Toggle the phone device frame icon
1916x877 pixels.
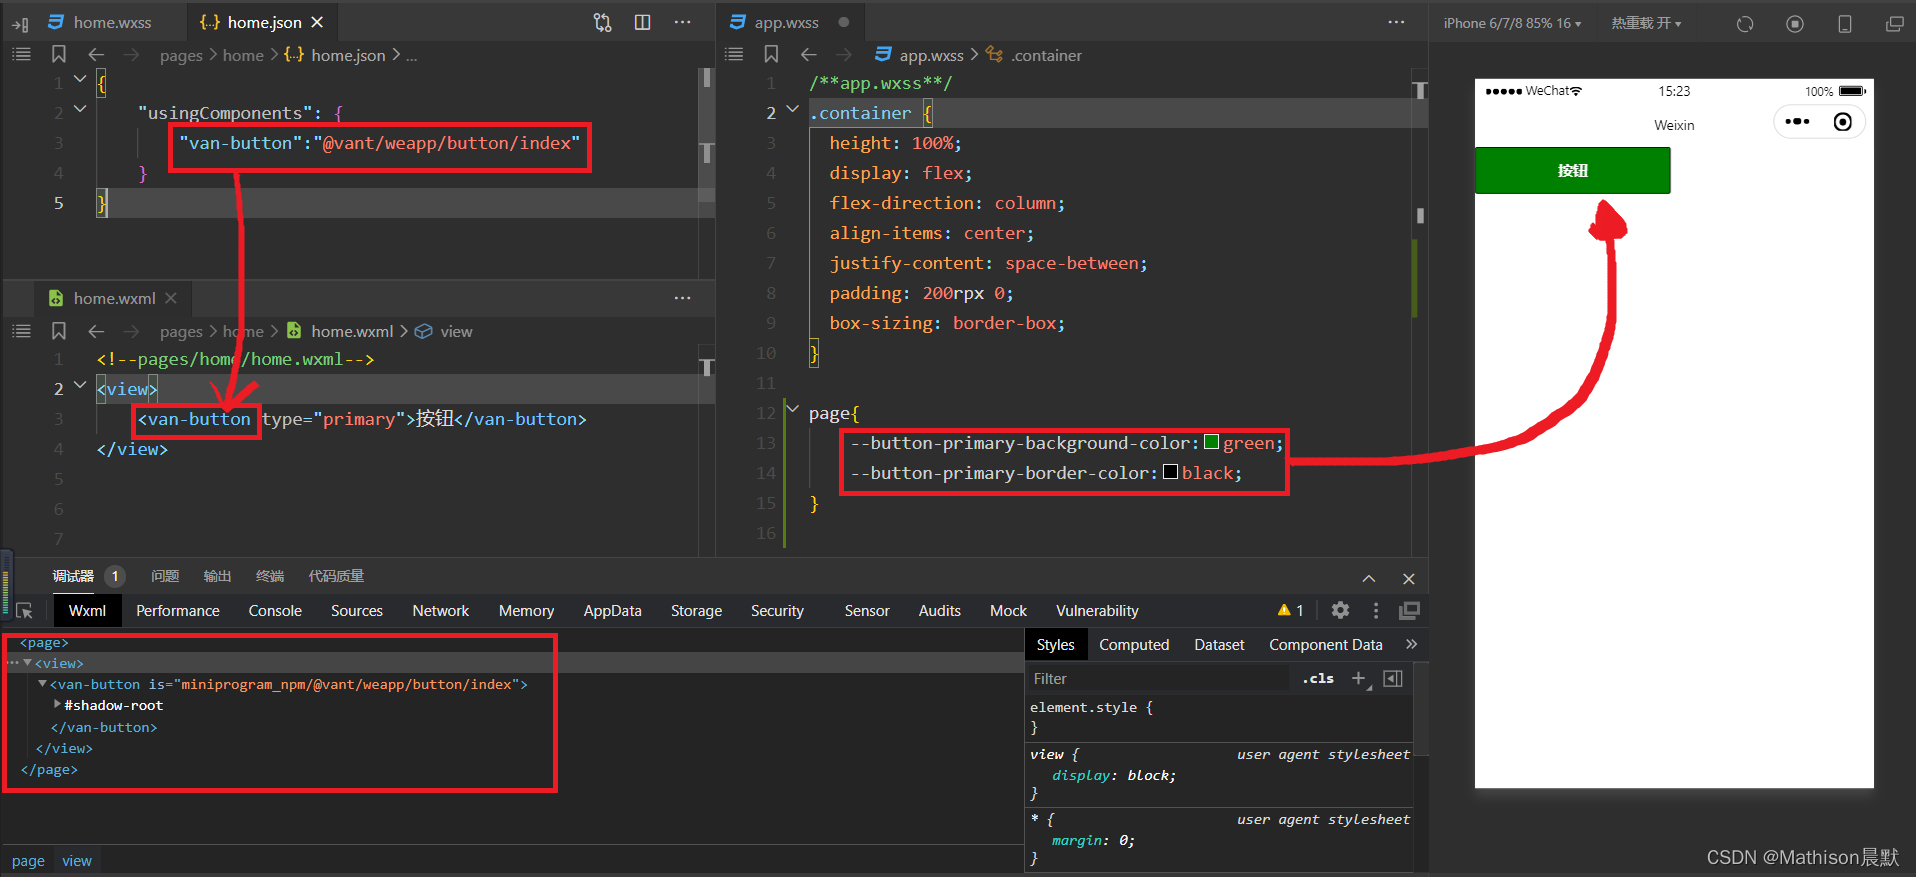coord(1845,24)
